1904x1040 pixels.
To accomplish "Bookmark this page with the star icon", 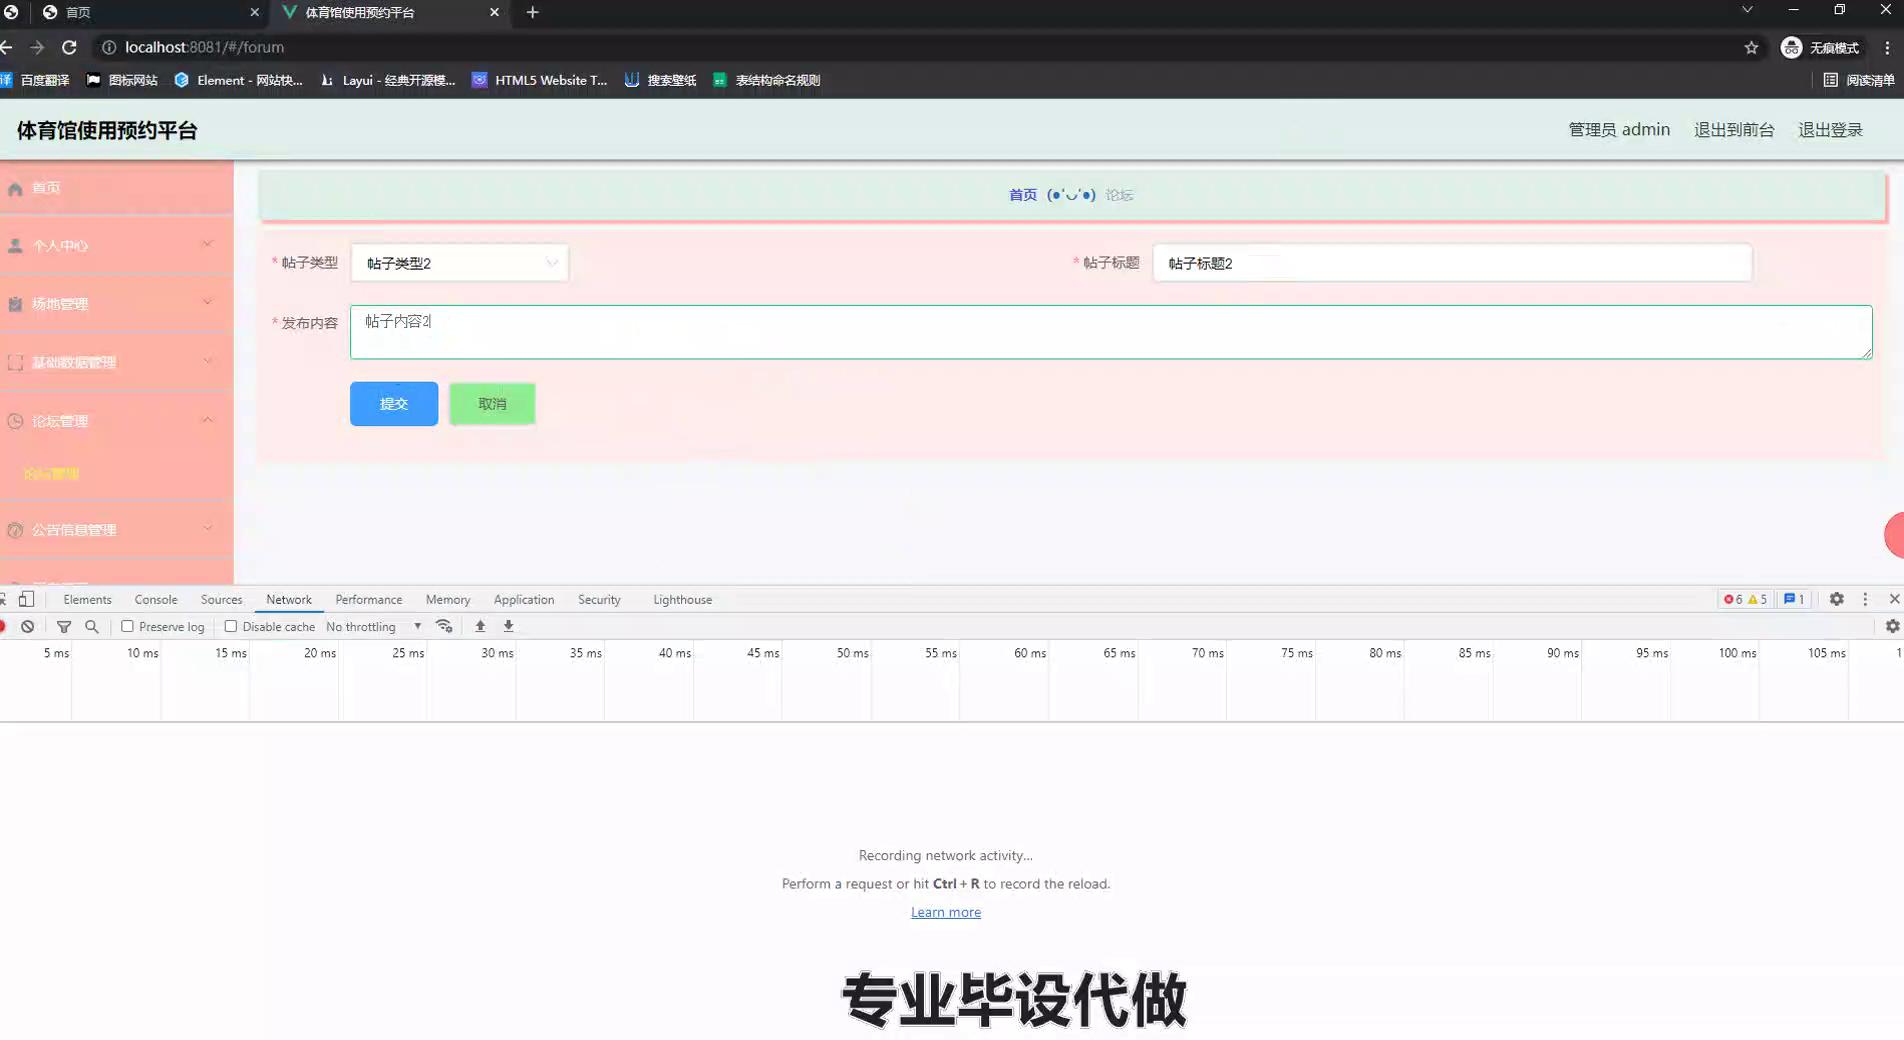I will point(1751,47).
